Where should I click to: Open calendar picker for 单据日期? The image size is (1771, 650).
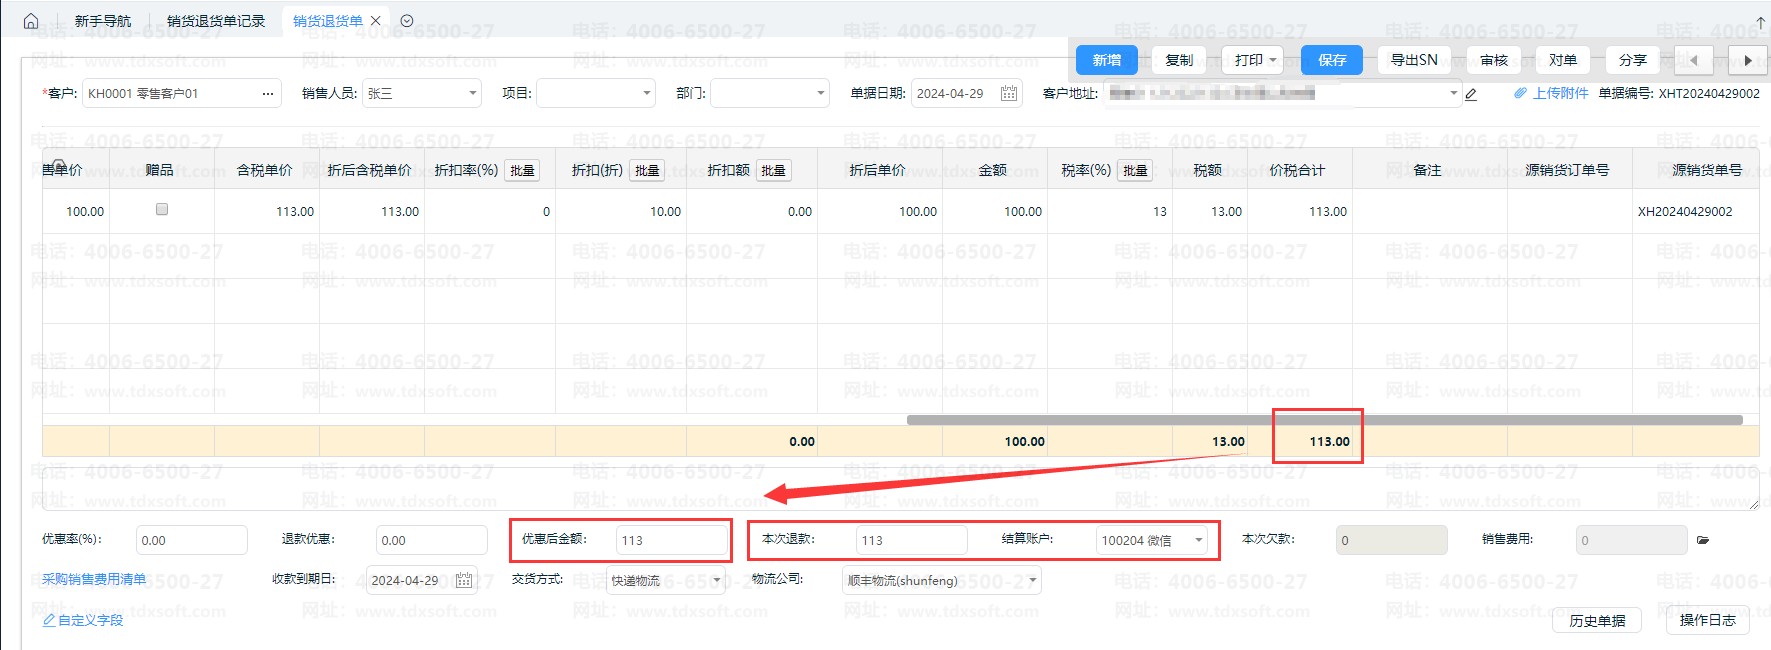(1009, 94)
